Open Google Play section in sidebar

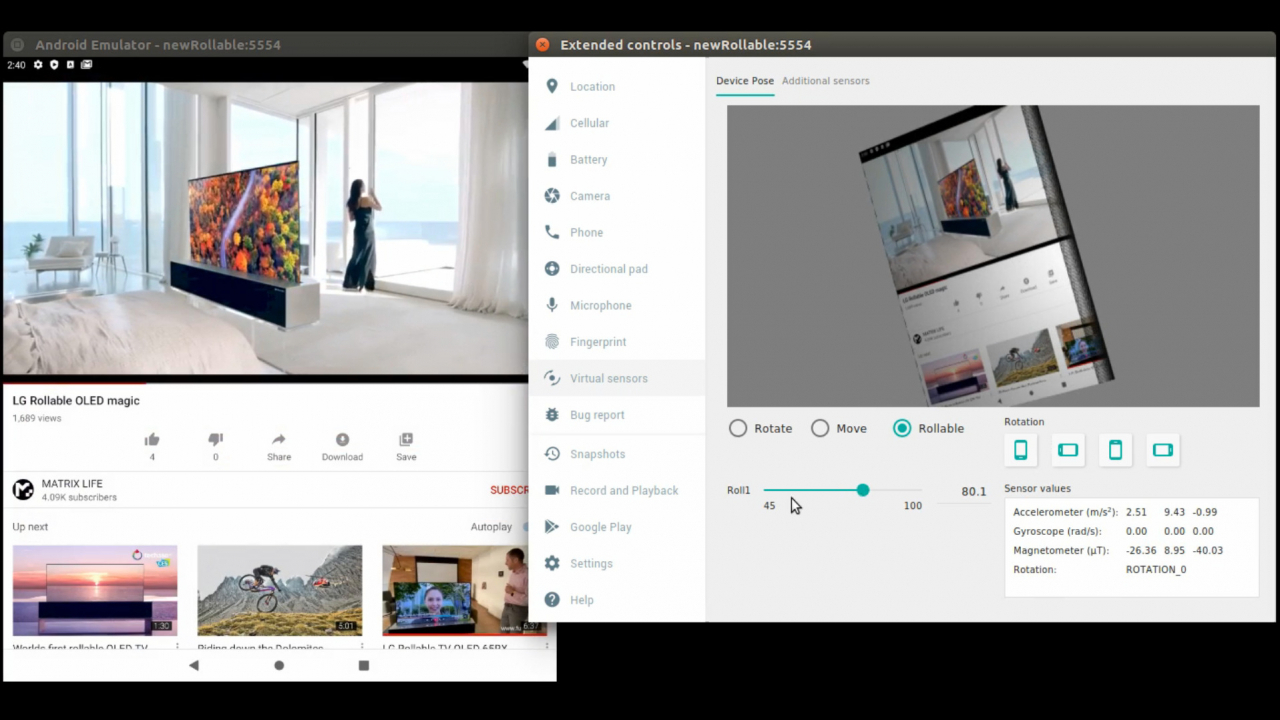click(x=617, y=527)
